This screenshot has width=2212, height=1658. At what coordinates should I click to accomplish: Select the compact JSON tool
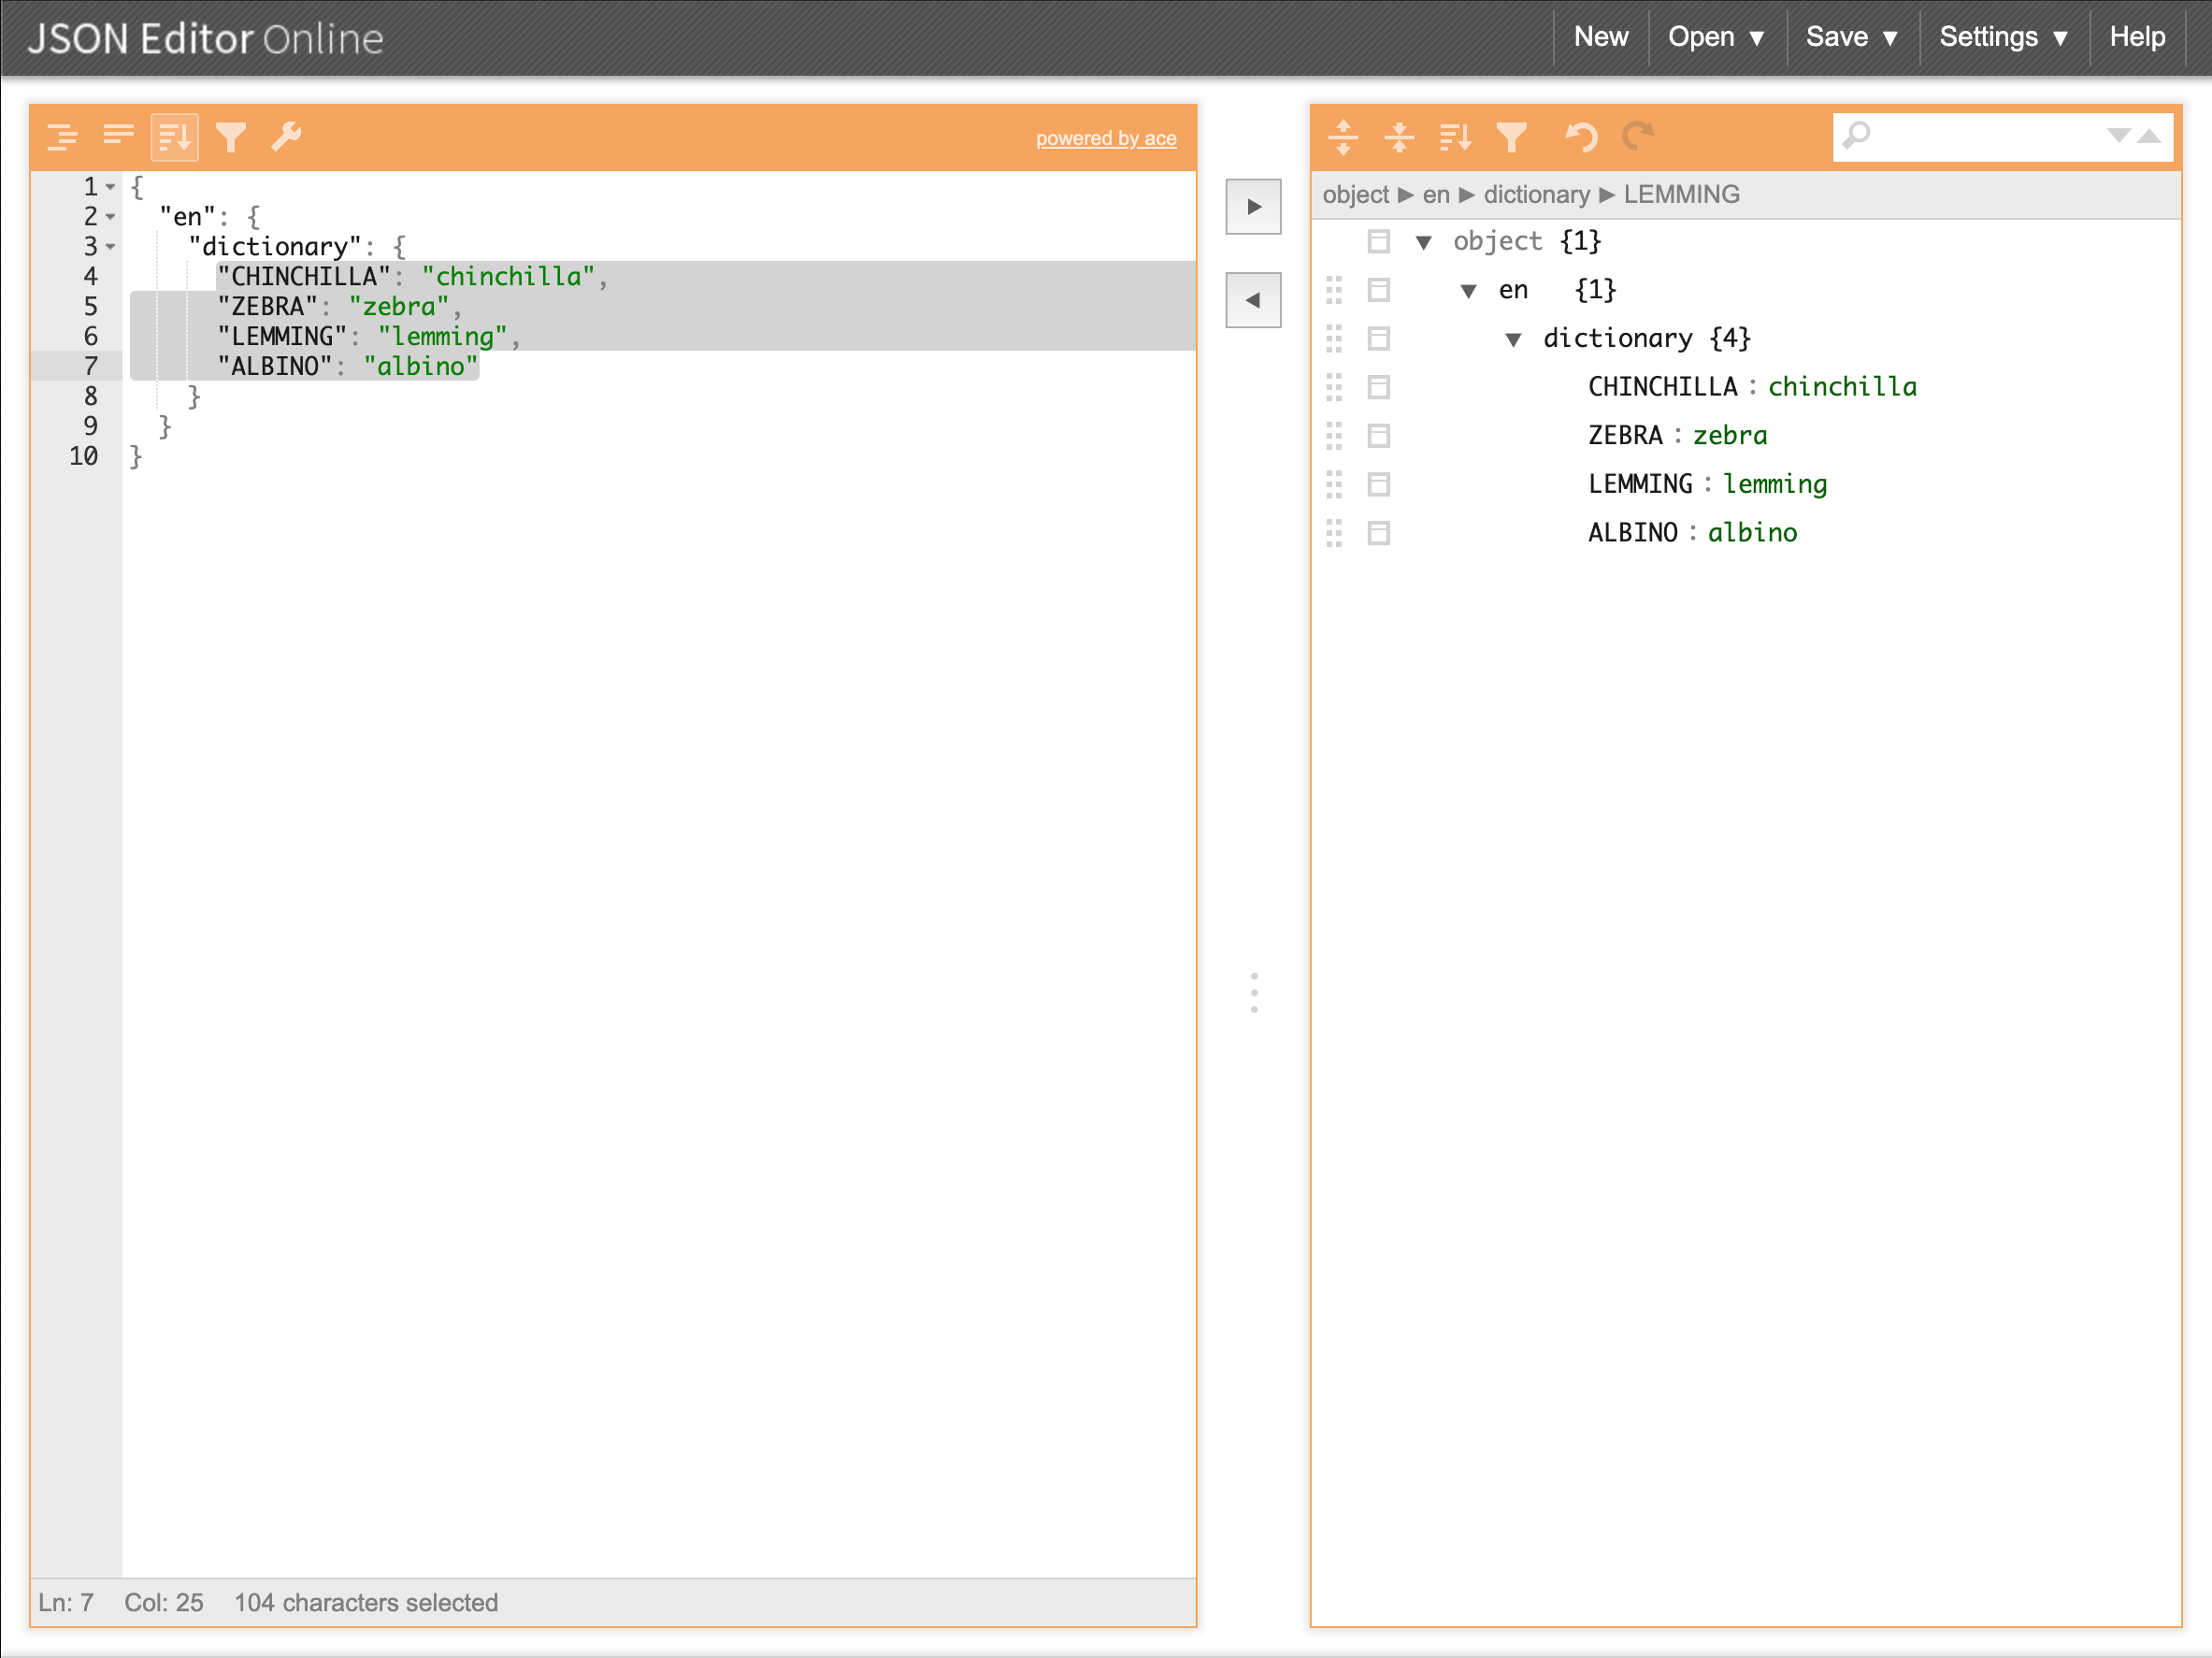(x=119, y=136)
